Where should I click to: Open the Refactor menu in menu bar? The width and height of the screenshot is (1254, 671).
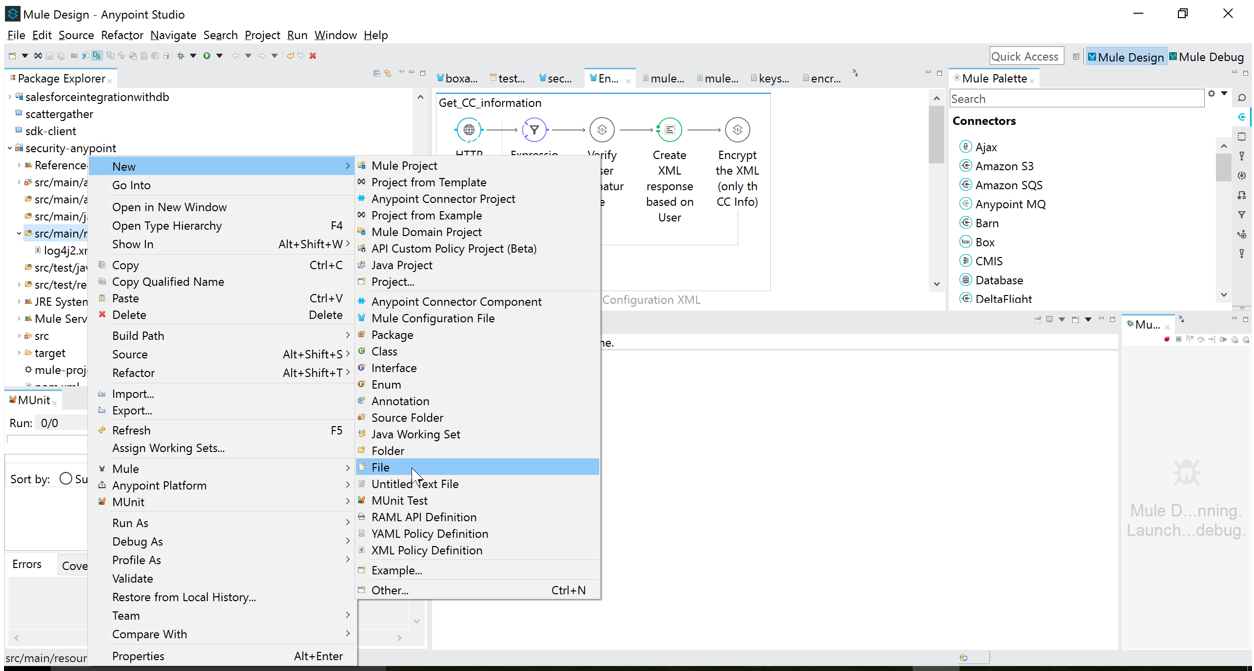pyautogui.click(x=122, y=35)
